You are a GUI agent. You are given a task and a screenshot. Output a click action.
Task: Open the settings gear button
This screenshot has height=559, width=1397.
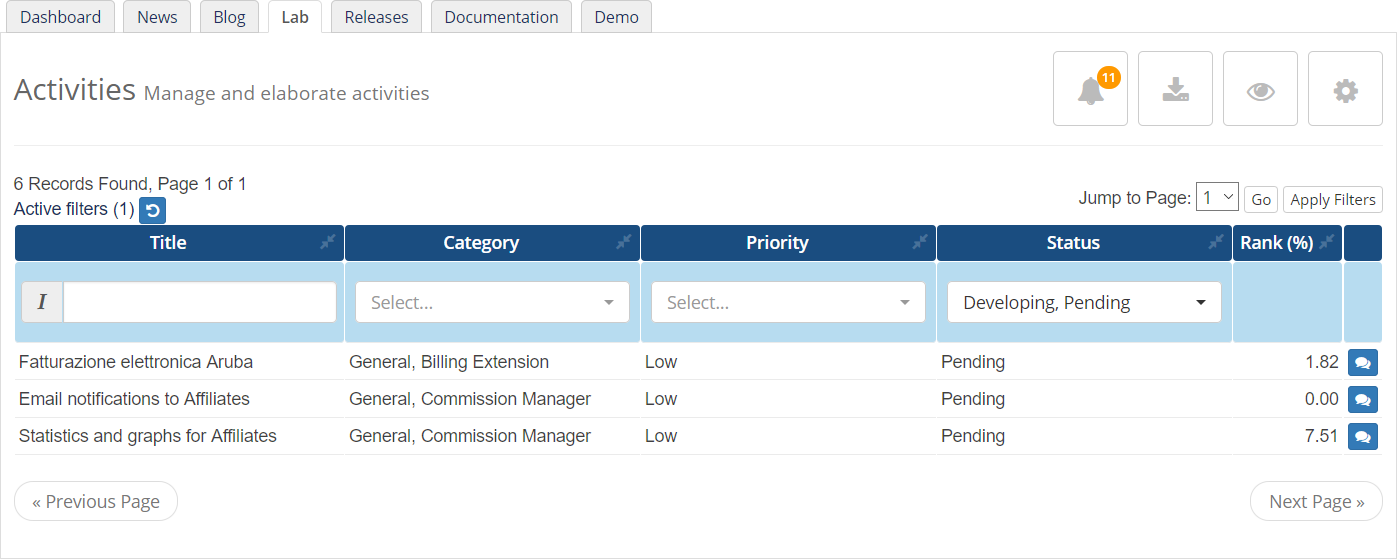pyautogui.click(x=1345, y=89)
